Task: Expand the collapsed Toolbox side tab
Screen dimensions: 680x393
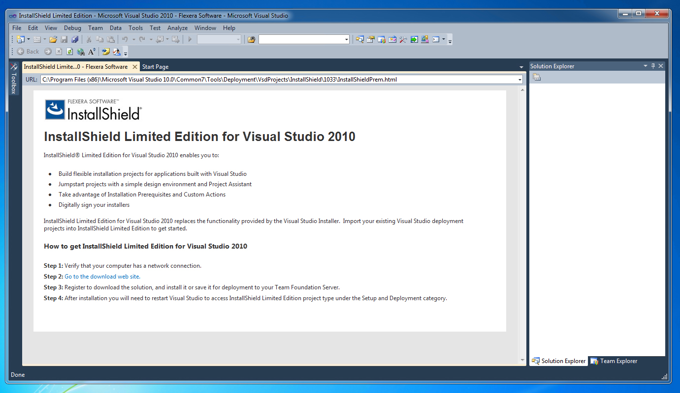Action: tap(13, 79)
